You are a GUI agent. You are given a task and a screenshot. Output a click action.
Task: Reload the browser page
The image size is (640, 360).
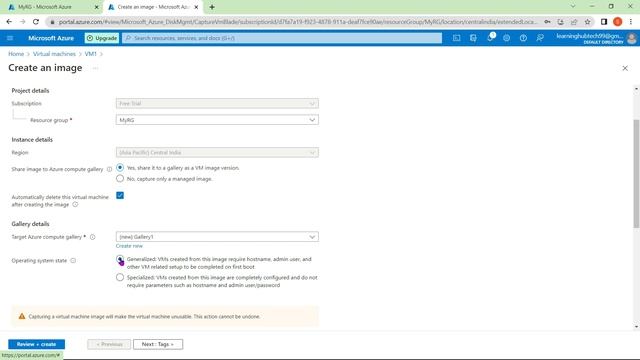pyautogui.click(x=36, y=22)
